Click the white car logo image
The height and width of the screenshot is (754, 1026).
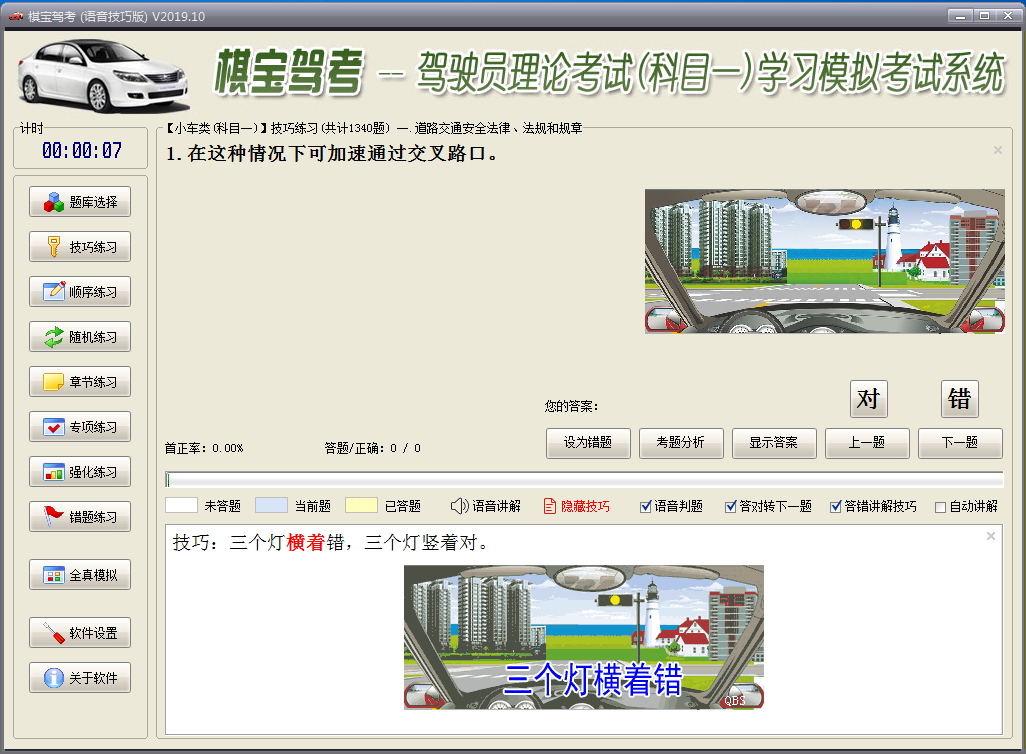point(103,76)
